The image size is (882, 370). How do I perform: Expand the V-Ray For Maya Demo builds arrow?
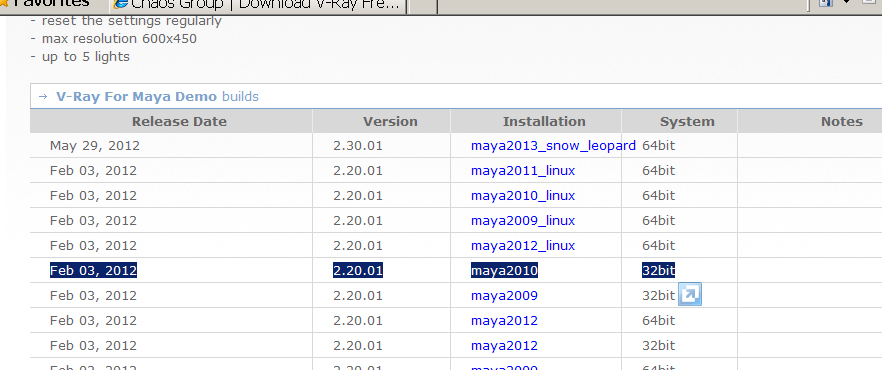[43, 97]
